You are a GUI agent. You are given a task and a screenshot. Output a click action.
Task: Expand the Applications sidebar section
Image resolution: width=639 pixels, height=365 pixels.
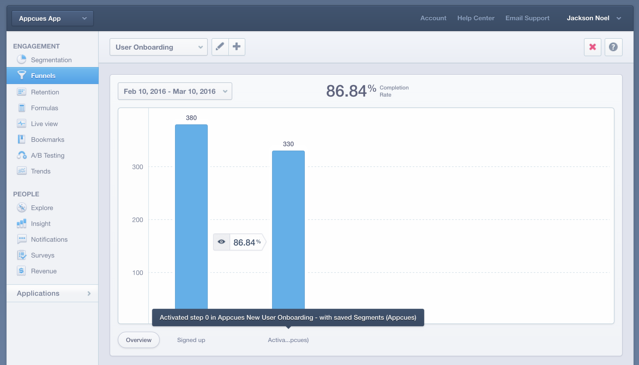point(53,293)
